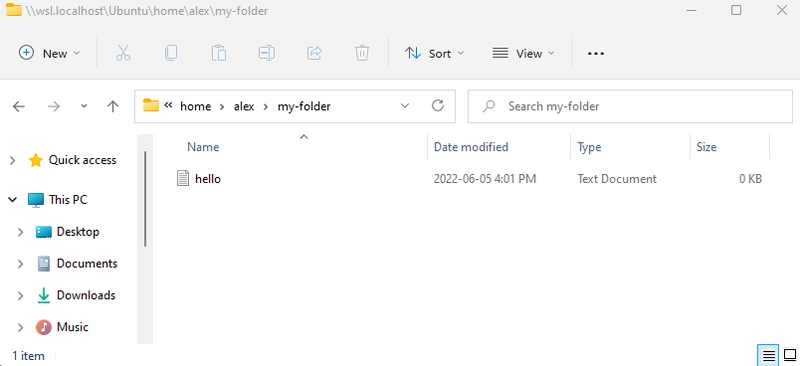This screenshot has width=800, height=366.
Task: Expand the Desktop tree node
Action: point(20,232)
